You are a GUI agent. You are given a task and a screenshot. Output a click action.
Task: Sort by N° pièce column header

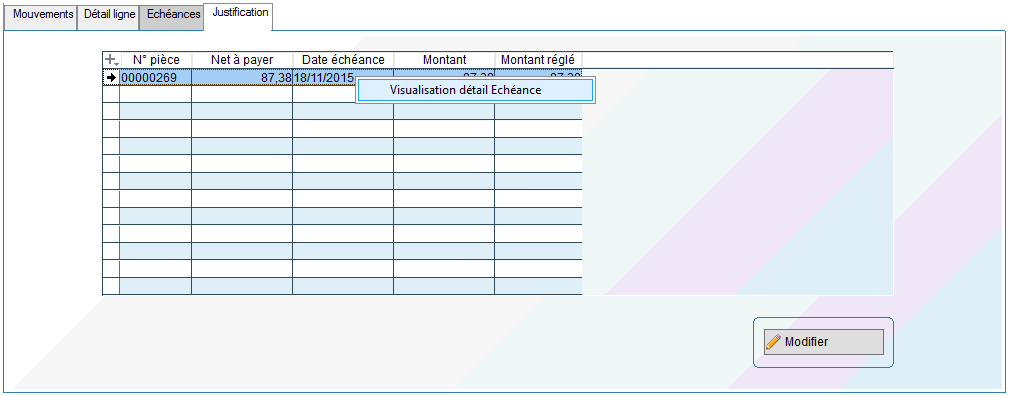[x=156, y=60]
